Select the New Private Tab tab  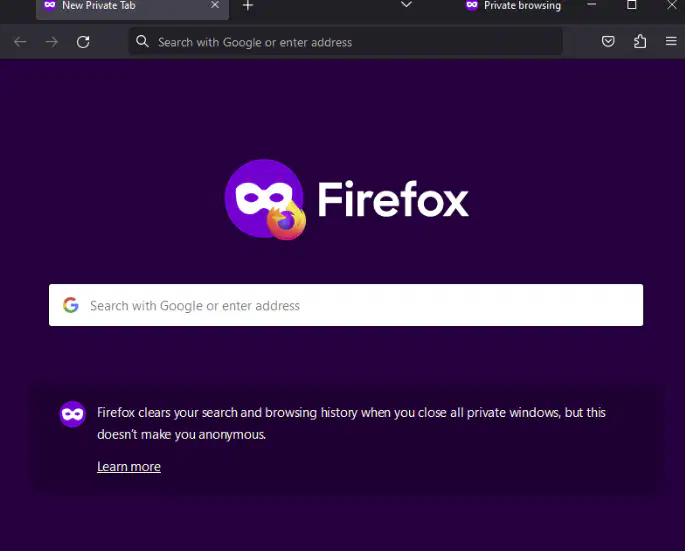pos(132,8)
